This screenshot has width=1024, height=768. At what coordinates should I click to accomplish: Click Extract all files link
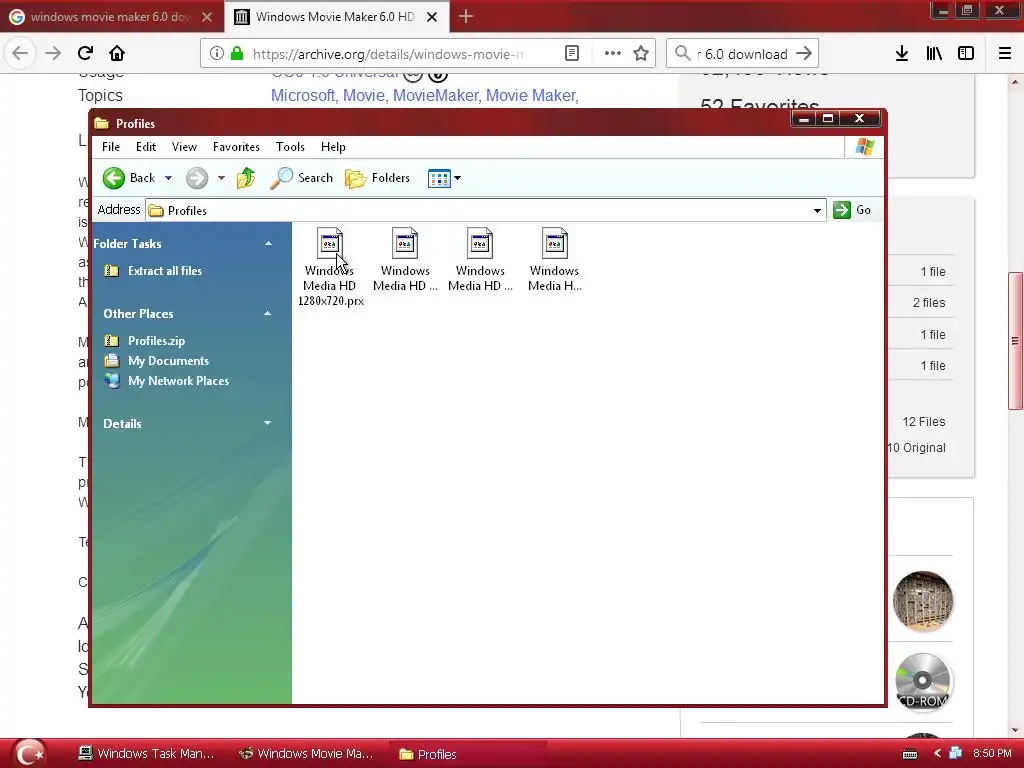click(x=165, y=270)
